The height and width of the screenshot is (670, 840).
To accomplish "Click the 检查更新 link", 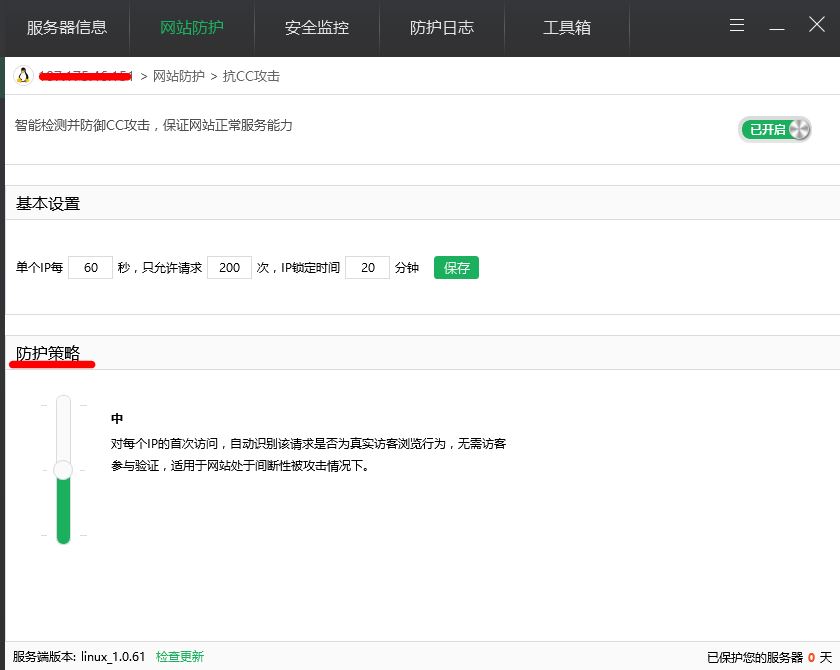I will point(180,657).
